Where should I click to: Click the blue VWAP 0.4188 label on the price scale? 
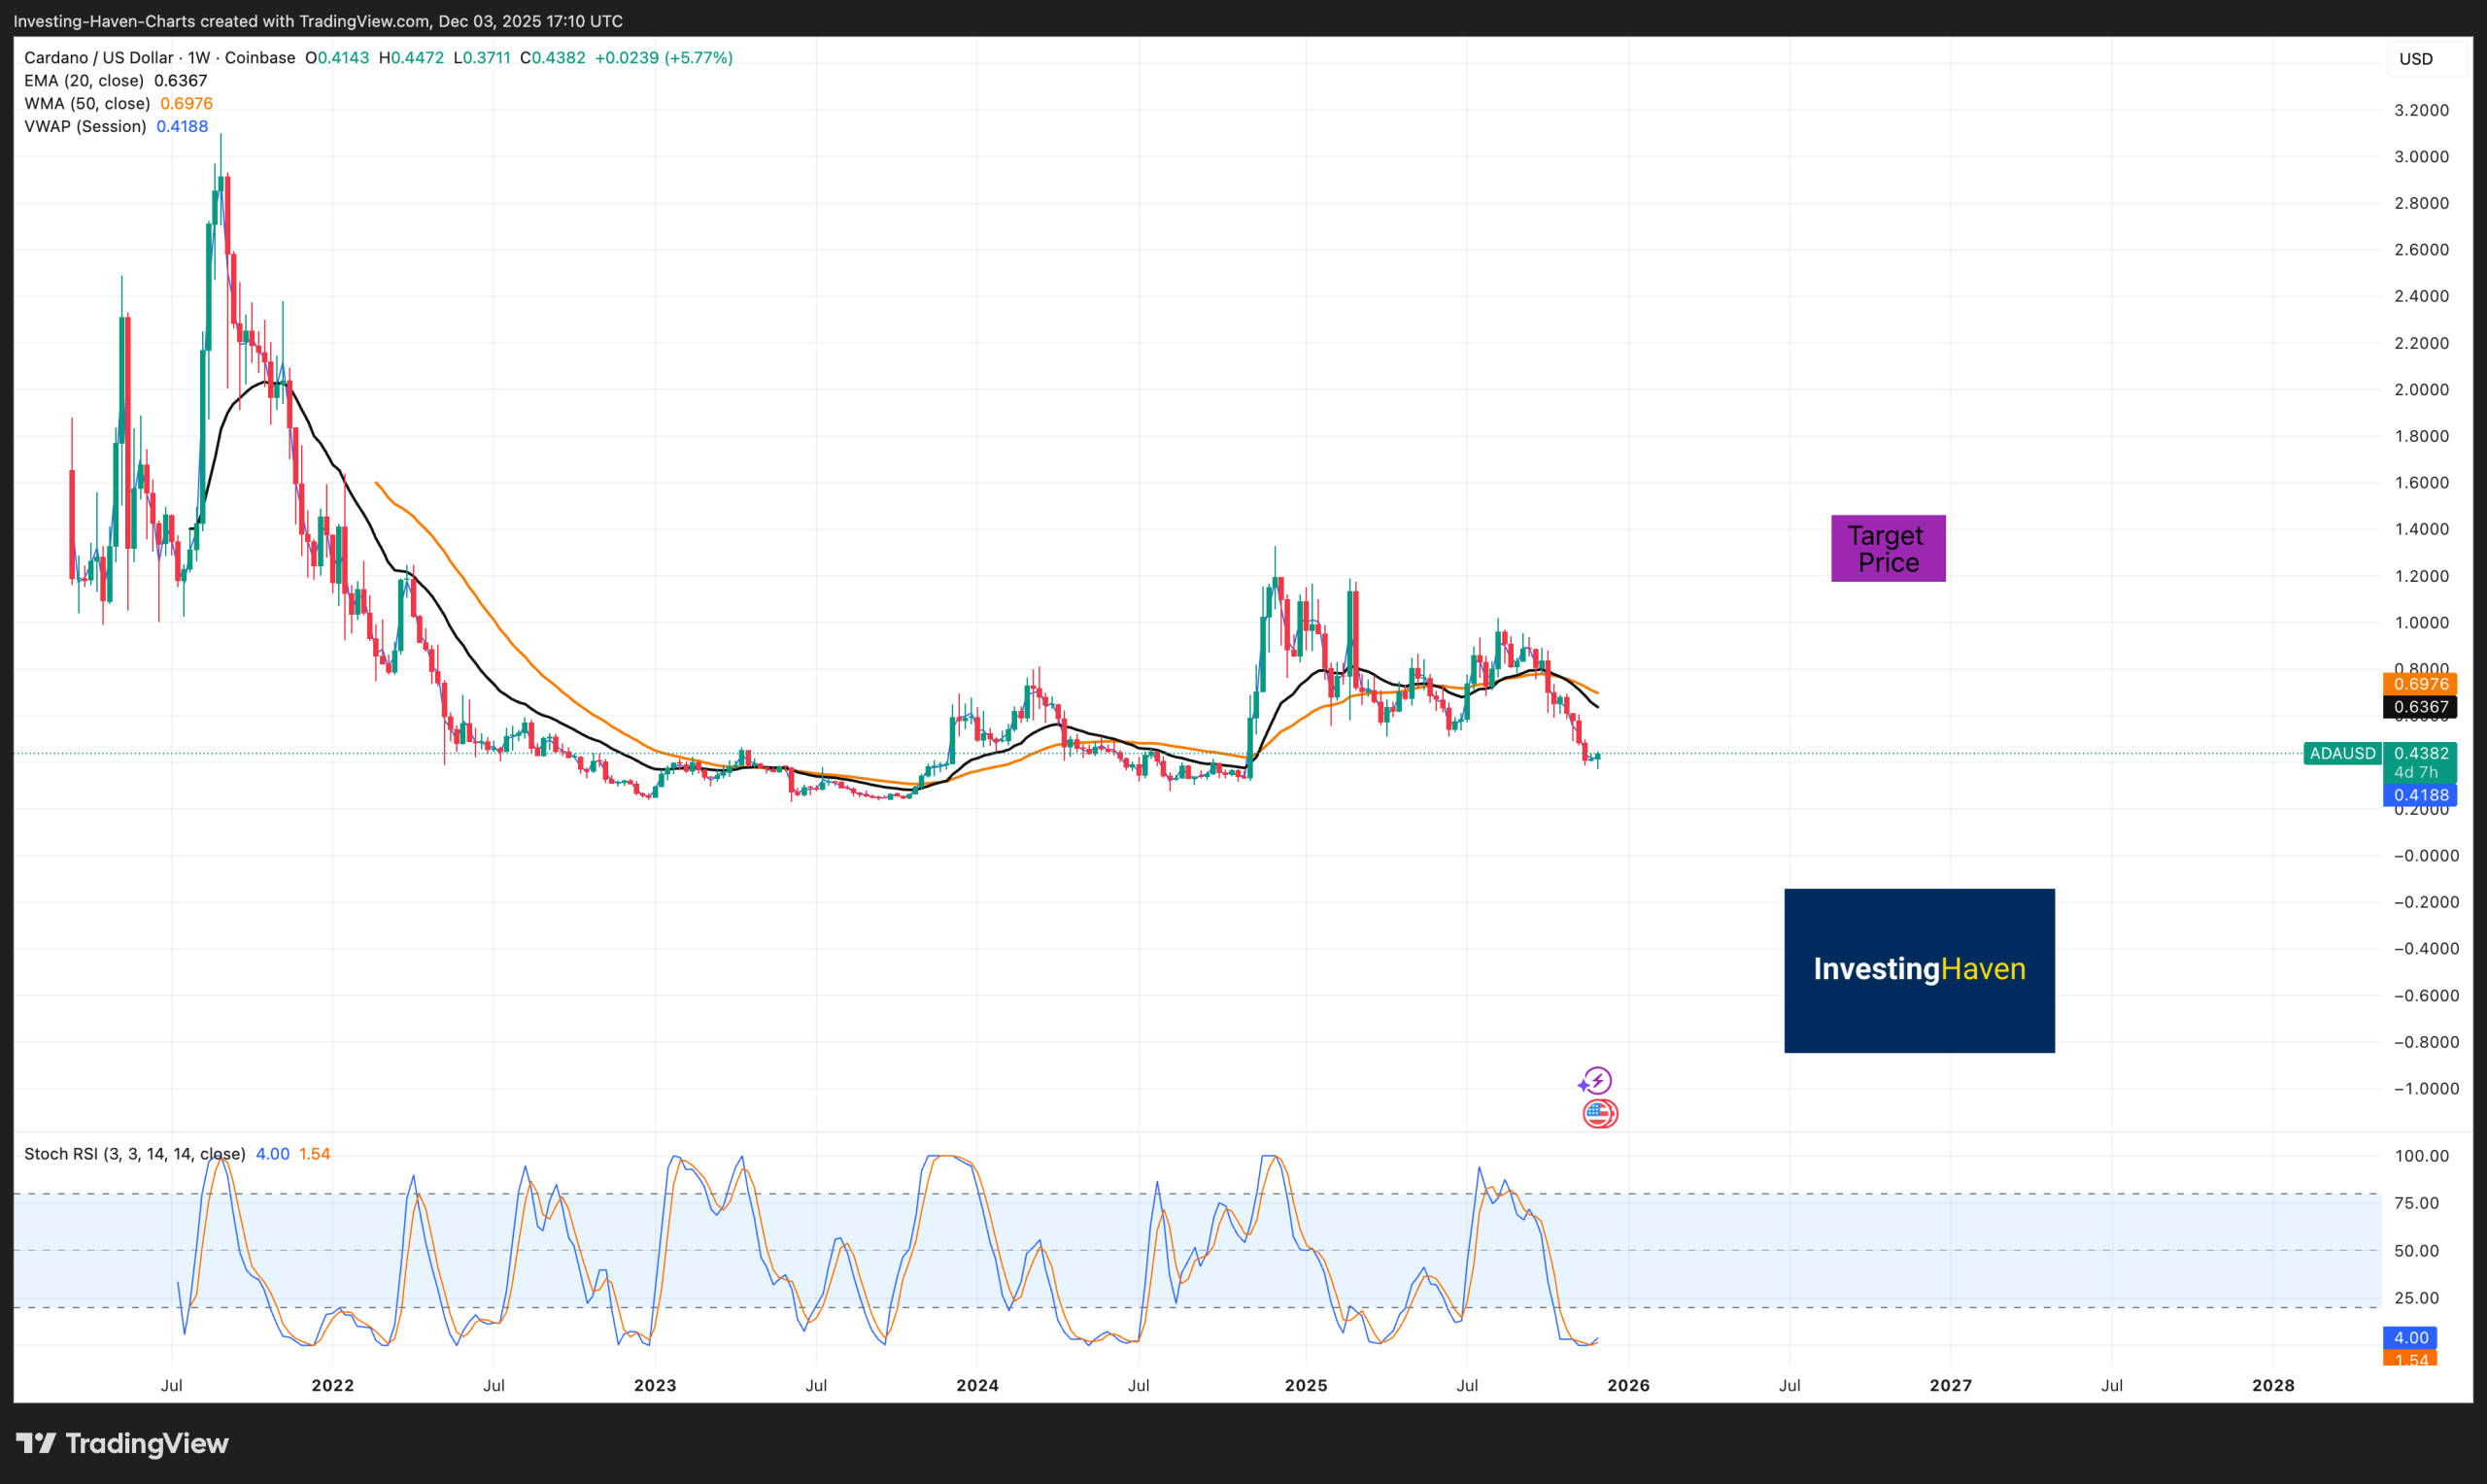point(2420,794)
